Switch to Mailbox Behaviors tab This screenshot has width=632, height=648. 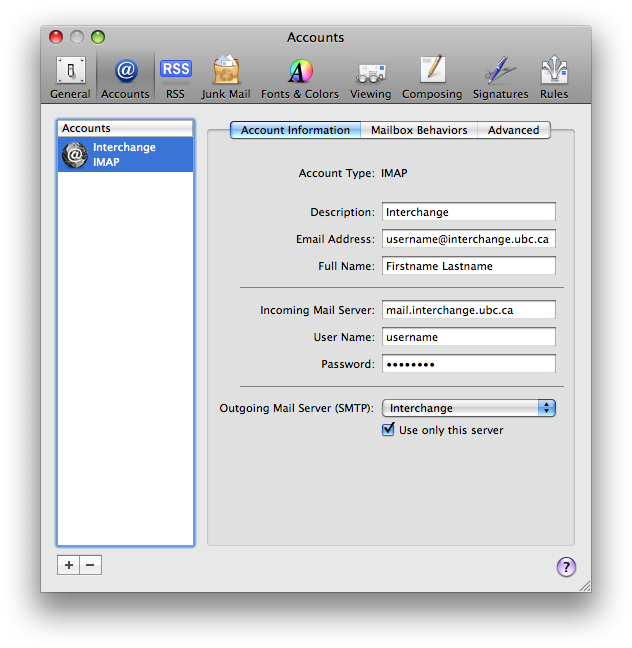(x=419, y=130)
